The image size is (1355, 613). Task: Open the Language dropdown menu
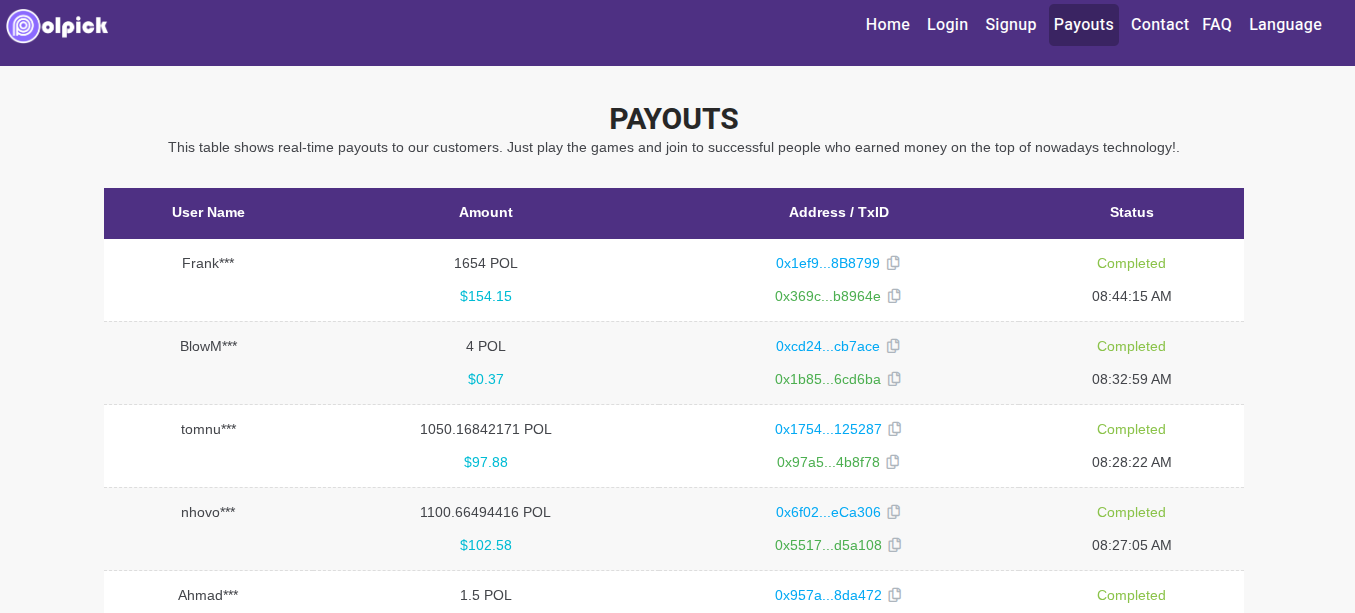(x=1285, y=25)
